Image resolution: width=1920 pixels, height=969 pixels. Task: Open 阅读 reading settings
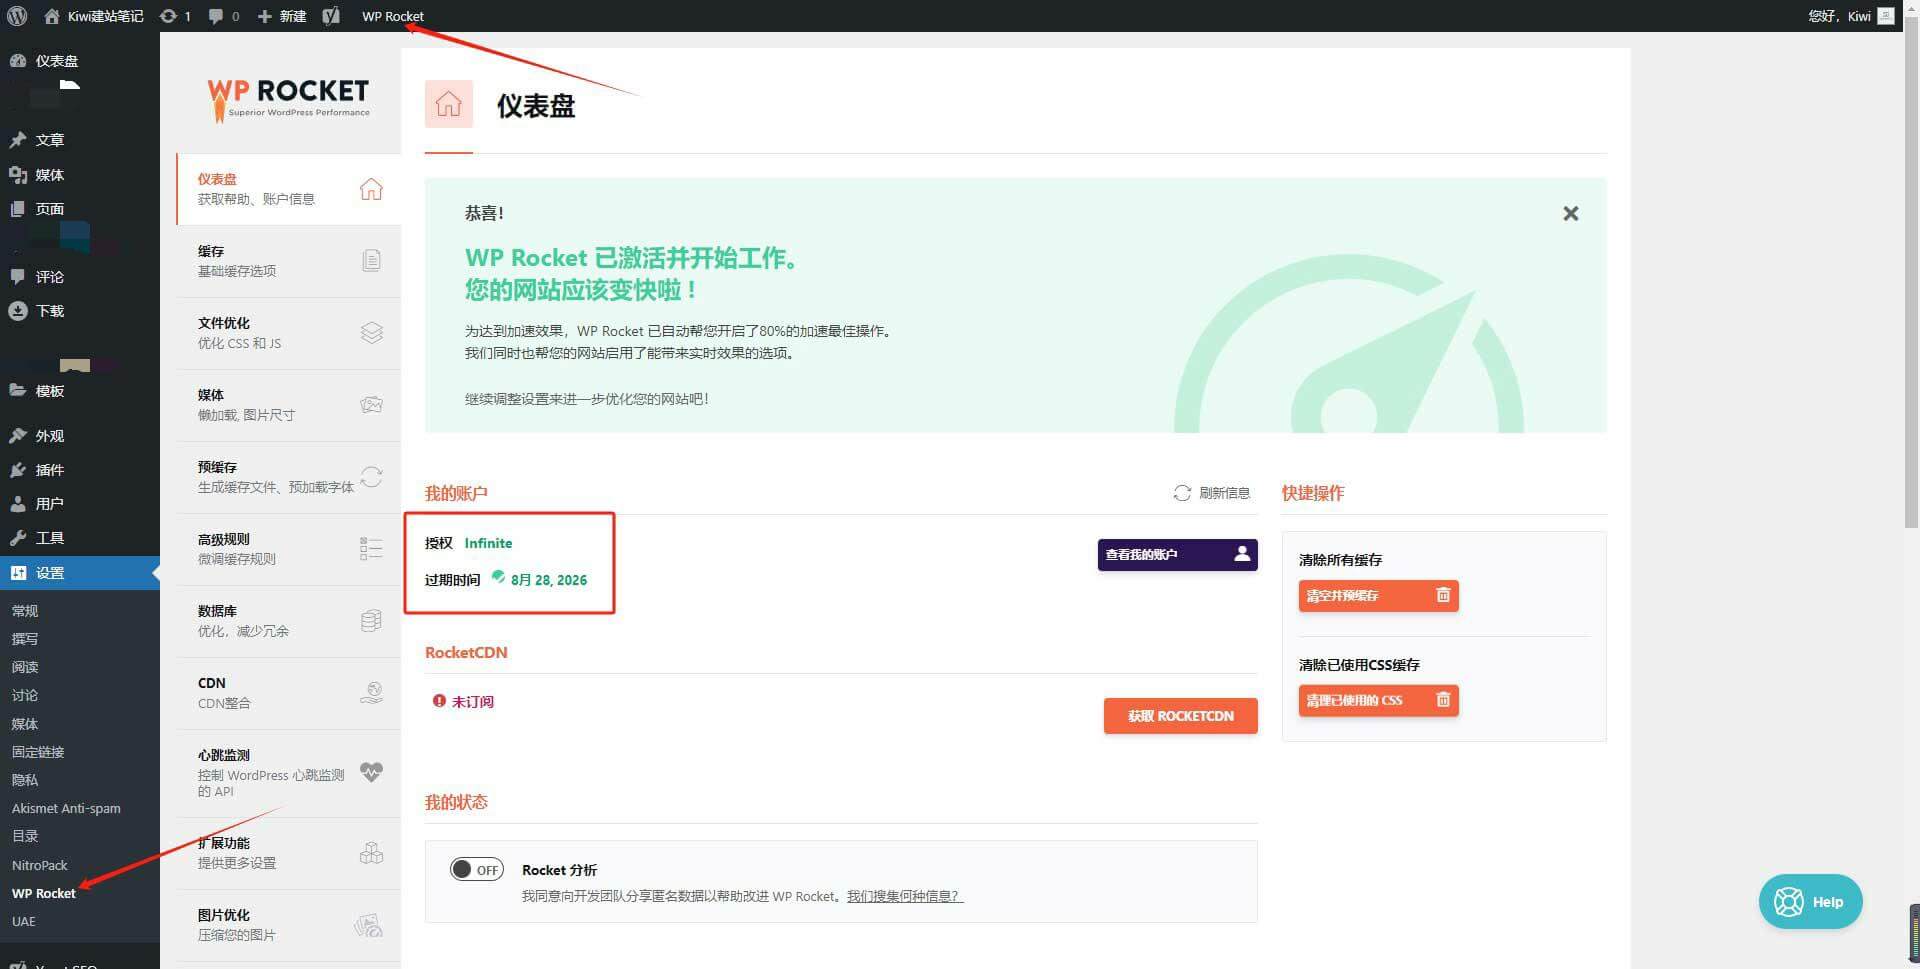(x=25, y=666)
